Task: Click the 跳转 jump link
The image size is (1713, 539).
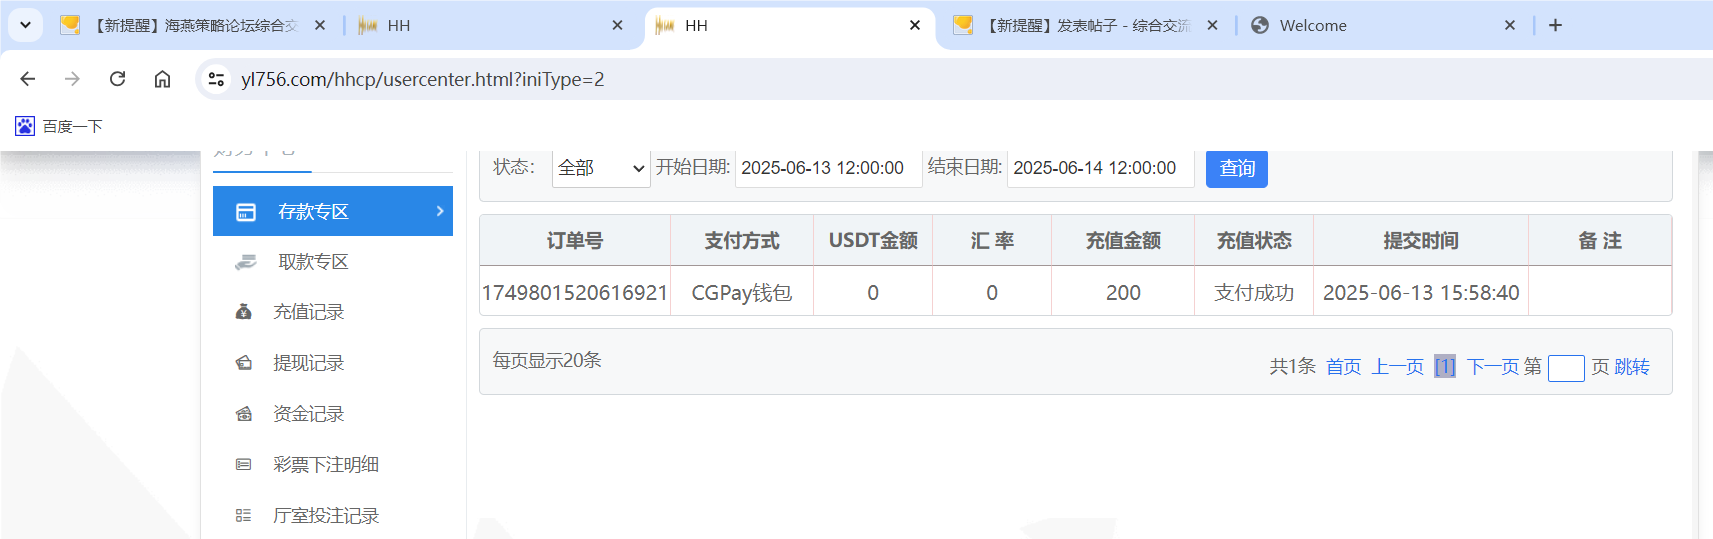Action: tap(1632, 367)
